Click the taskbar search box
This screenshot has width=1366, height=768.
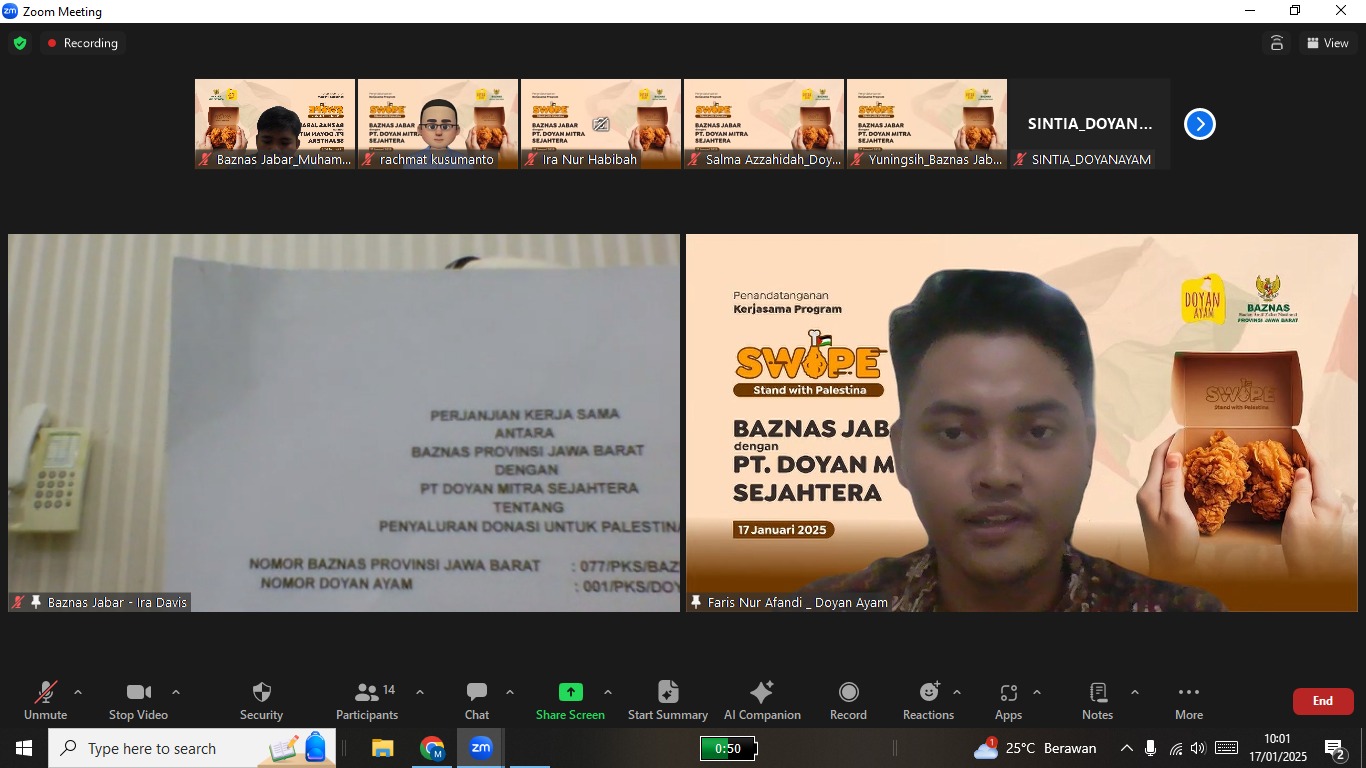pyautogui.click(x=192, y=748)
